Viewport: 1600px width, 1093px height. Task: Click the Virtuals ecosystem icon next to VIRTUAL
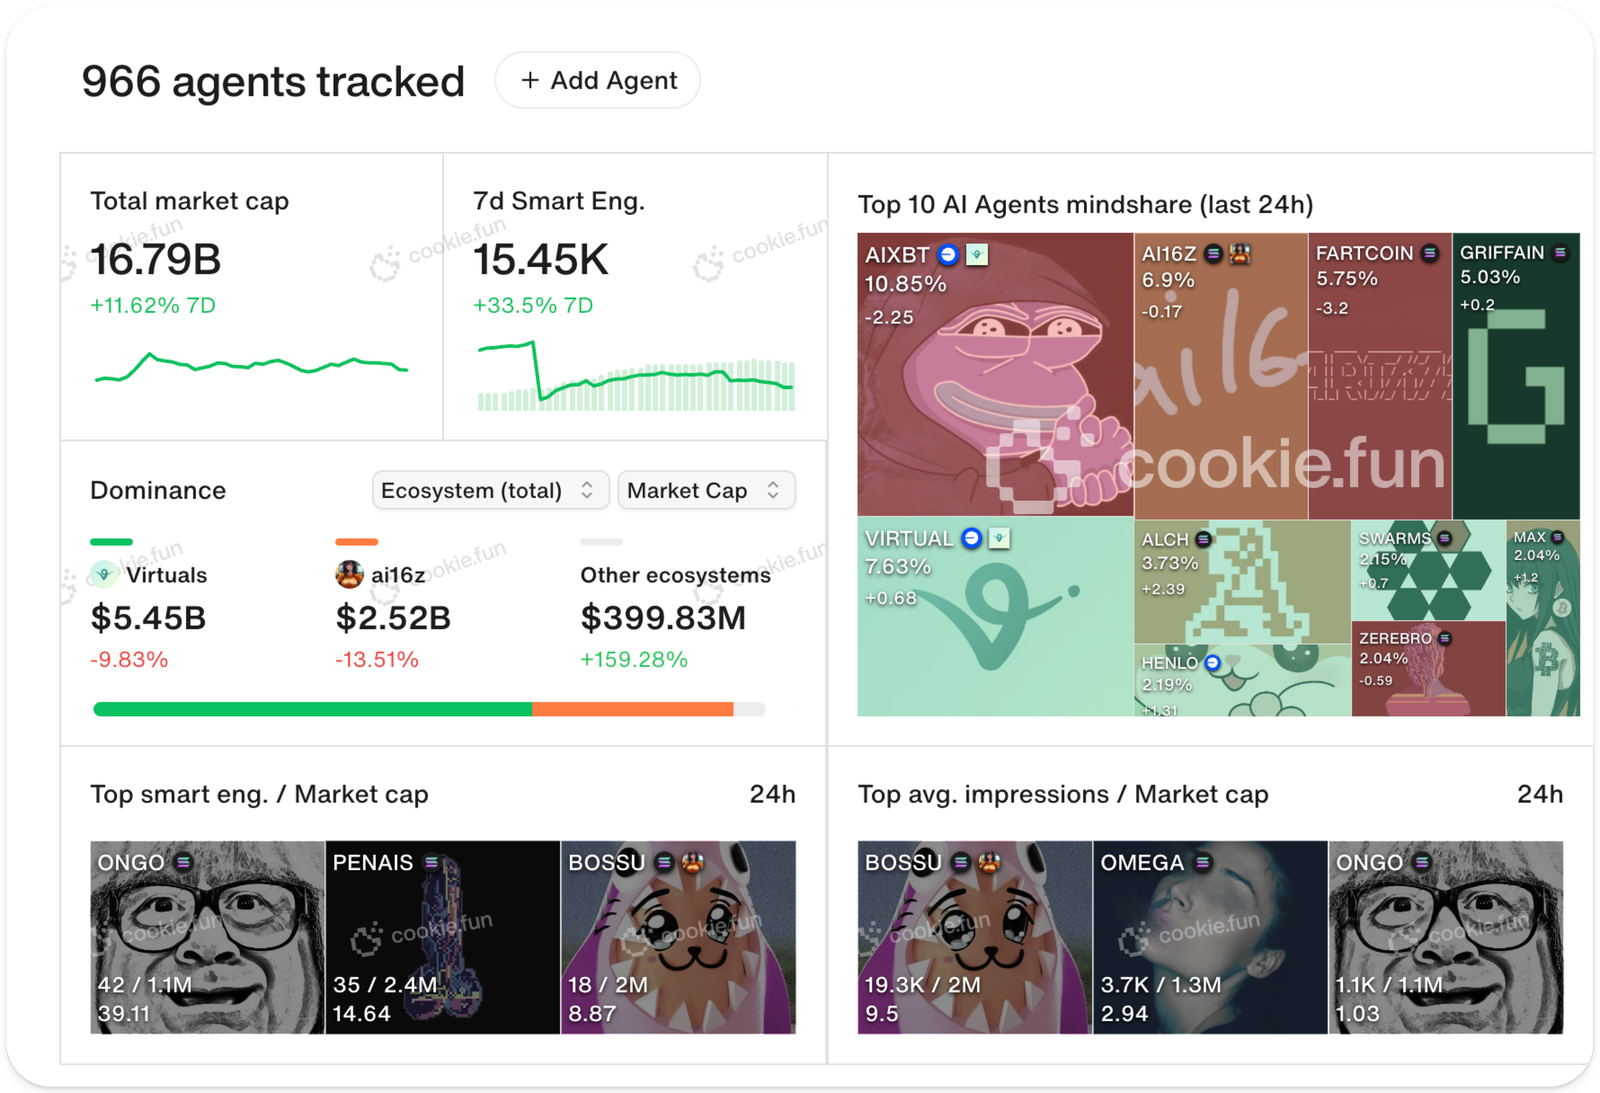click(998, 538)
